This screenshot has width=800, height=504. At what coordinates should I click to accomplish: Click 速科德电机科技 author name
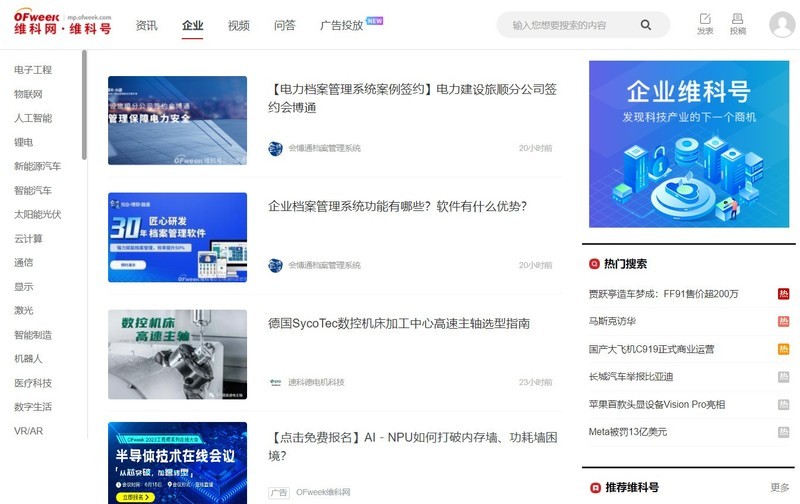[316, 382]
